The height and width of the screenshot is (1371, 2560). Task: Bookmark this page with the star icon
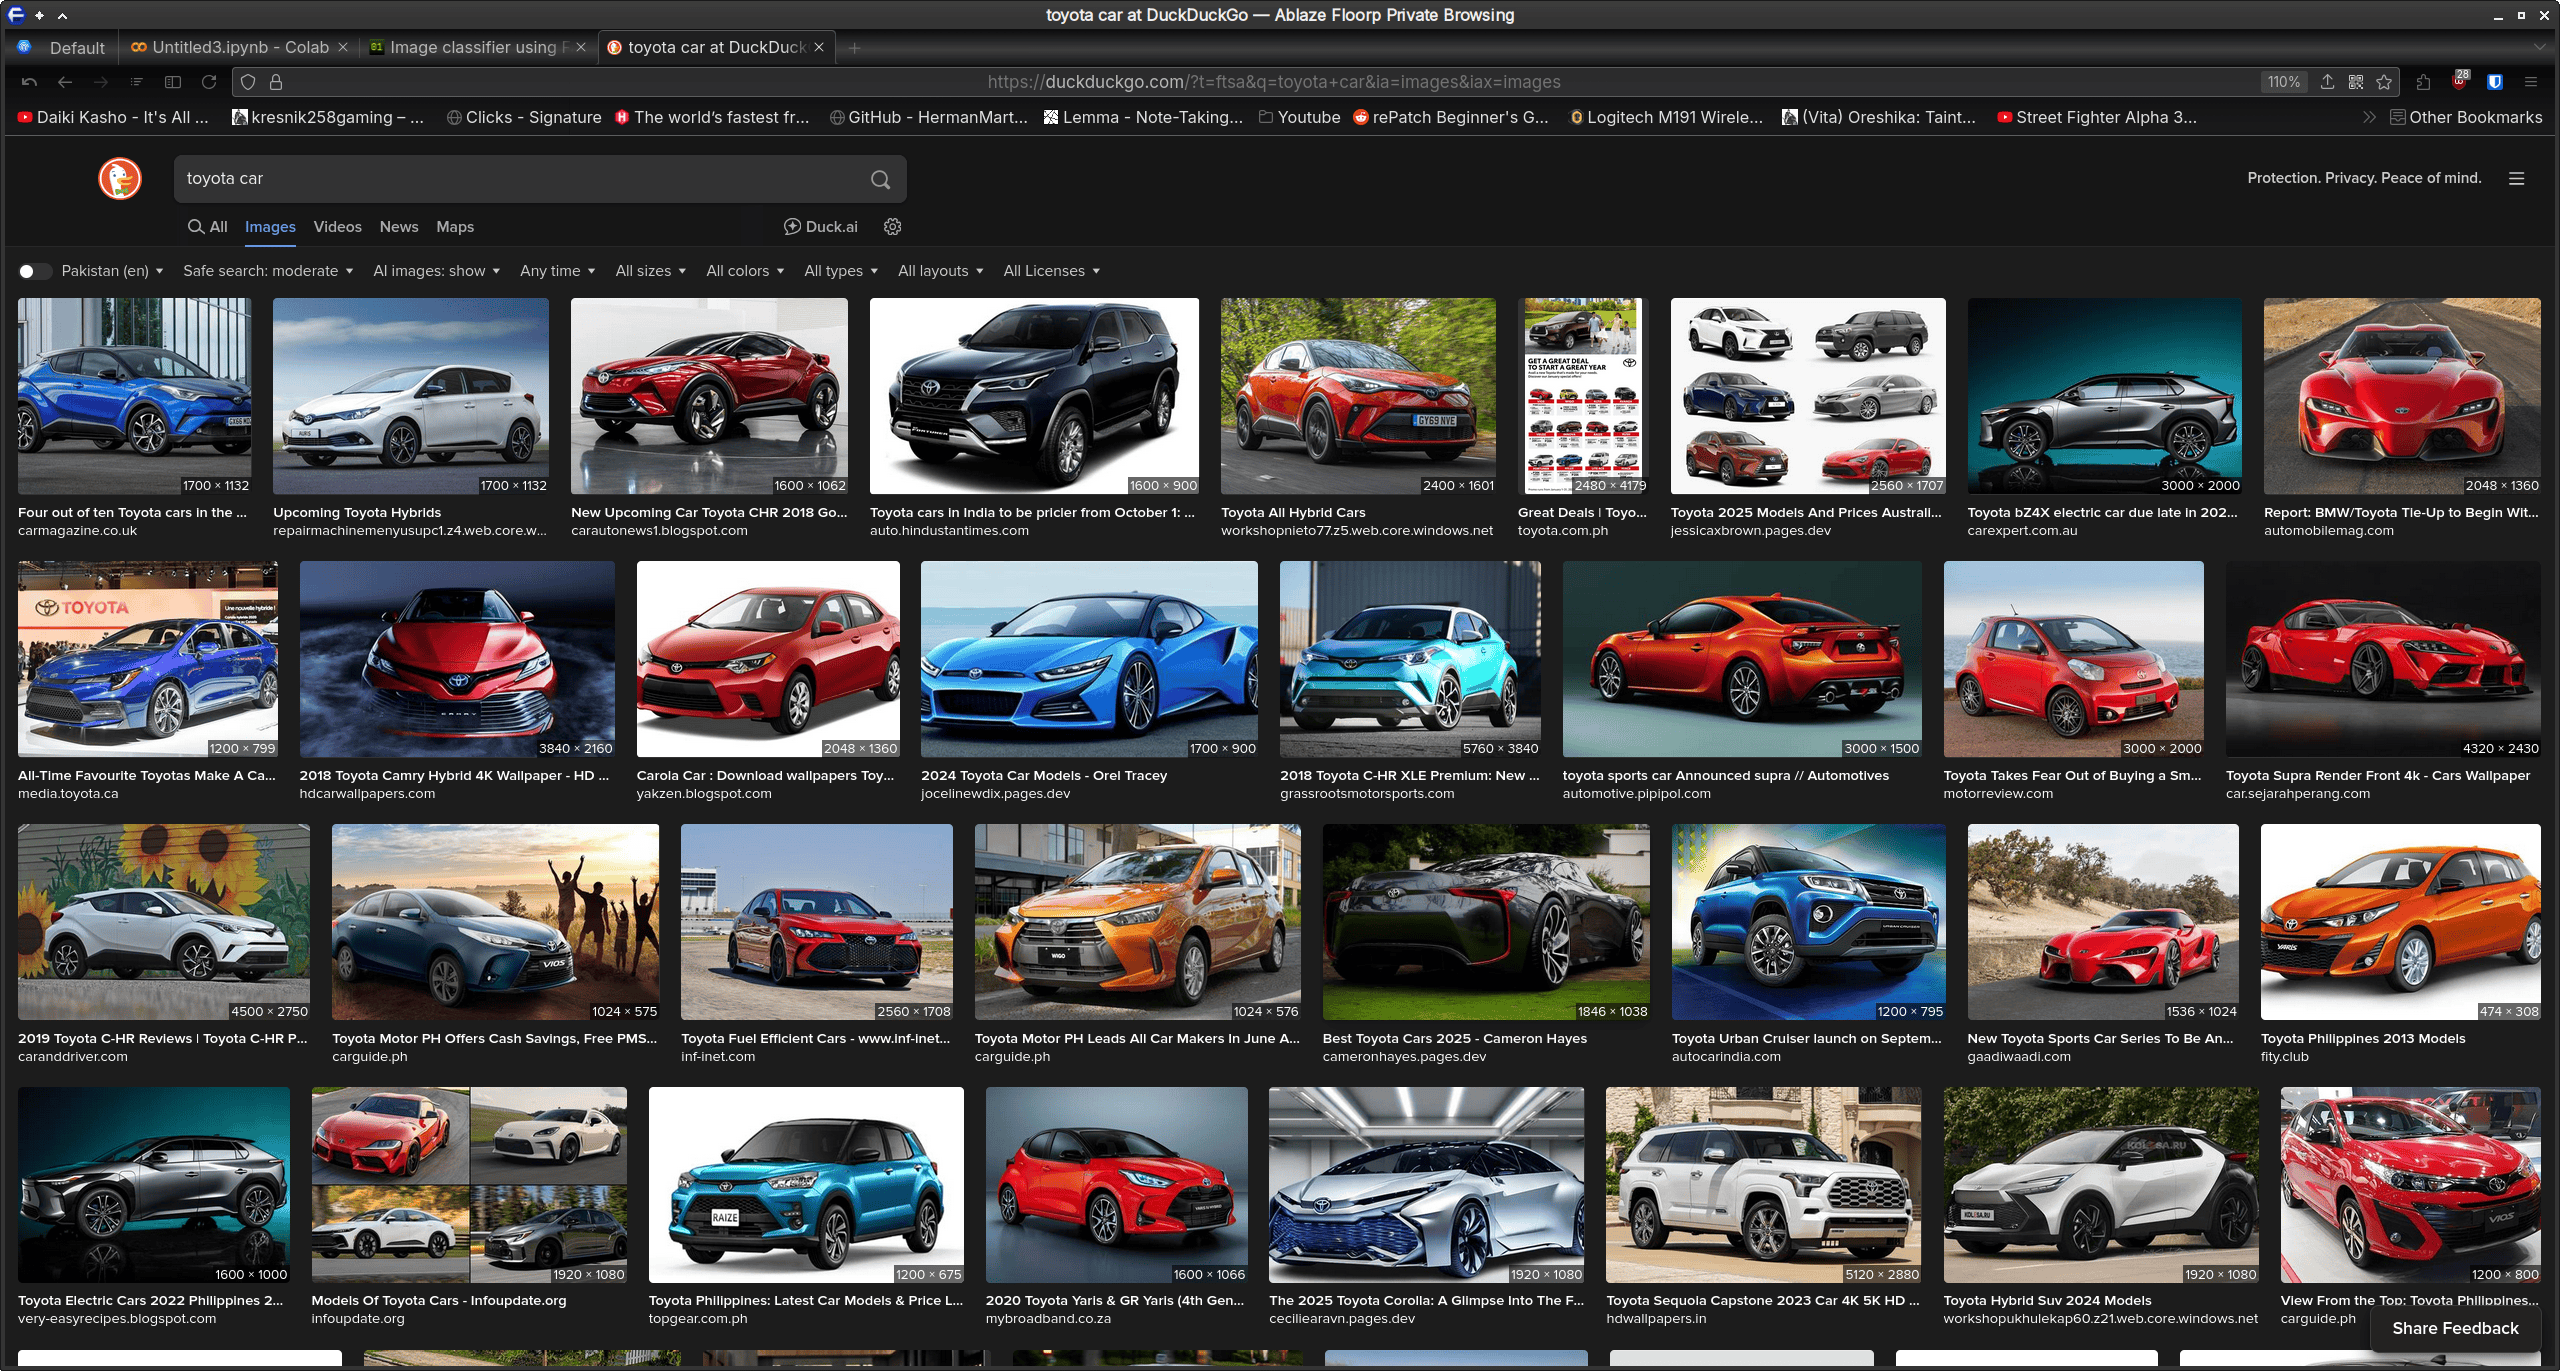2384,82
